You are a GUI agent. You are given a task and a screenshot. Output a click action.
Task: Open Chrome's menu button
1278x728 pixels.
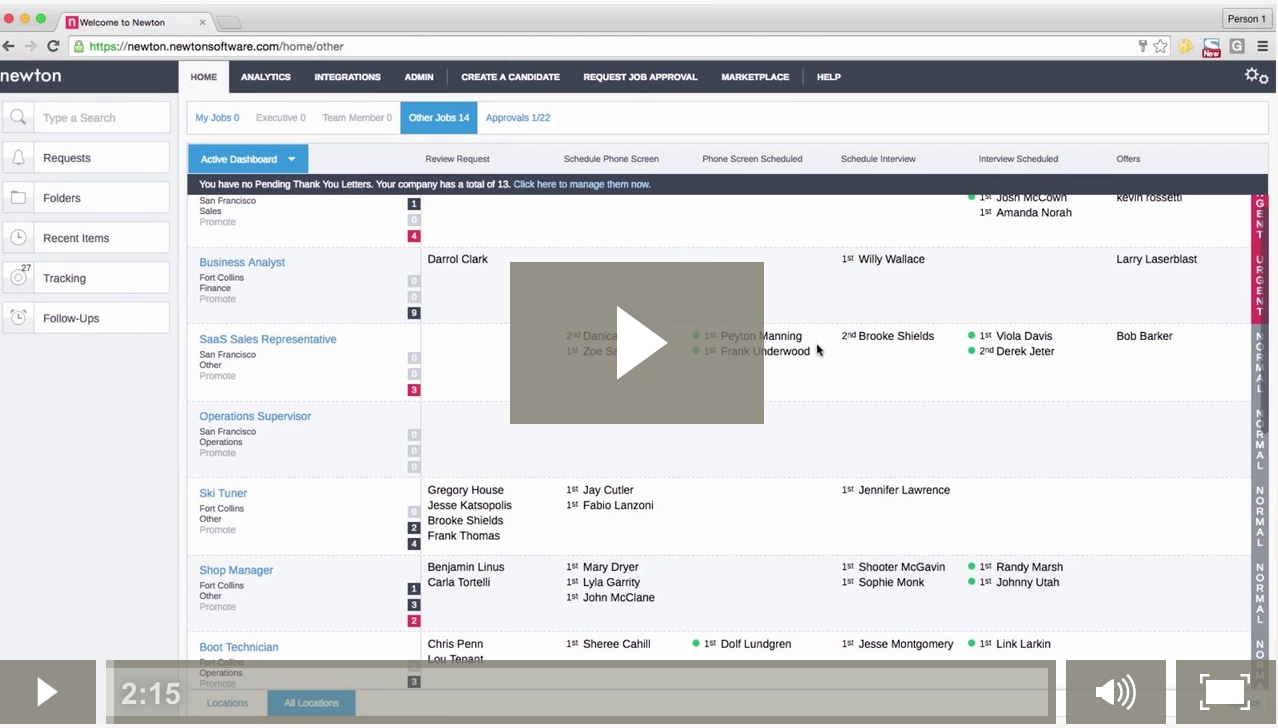click(1263, 46)
